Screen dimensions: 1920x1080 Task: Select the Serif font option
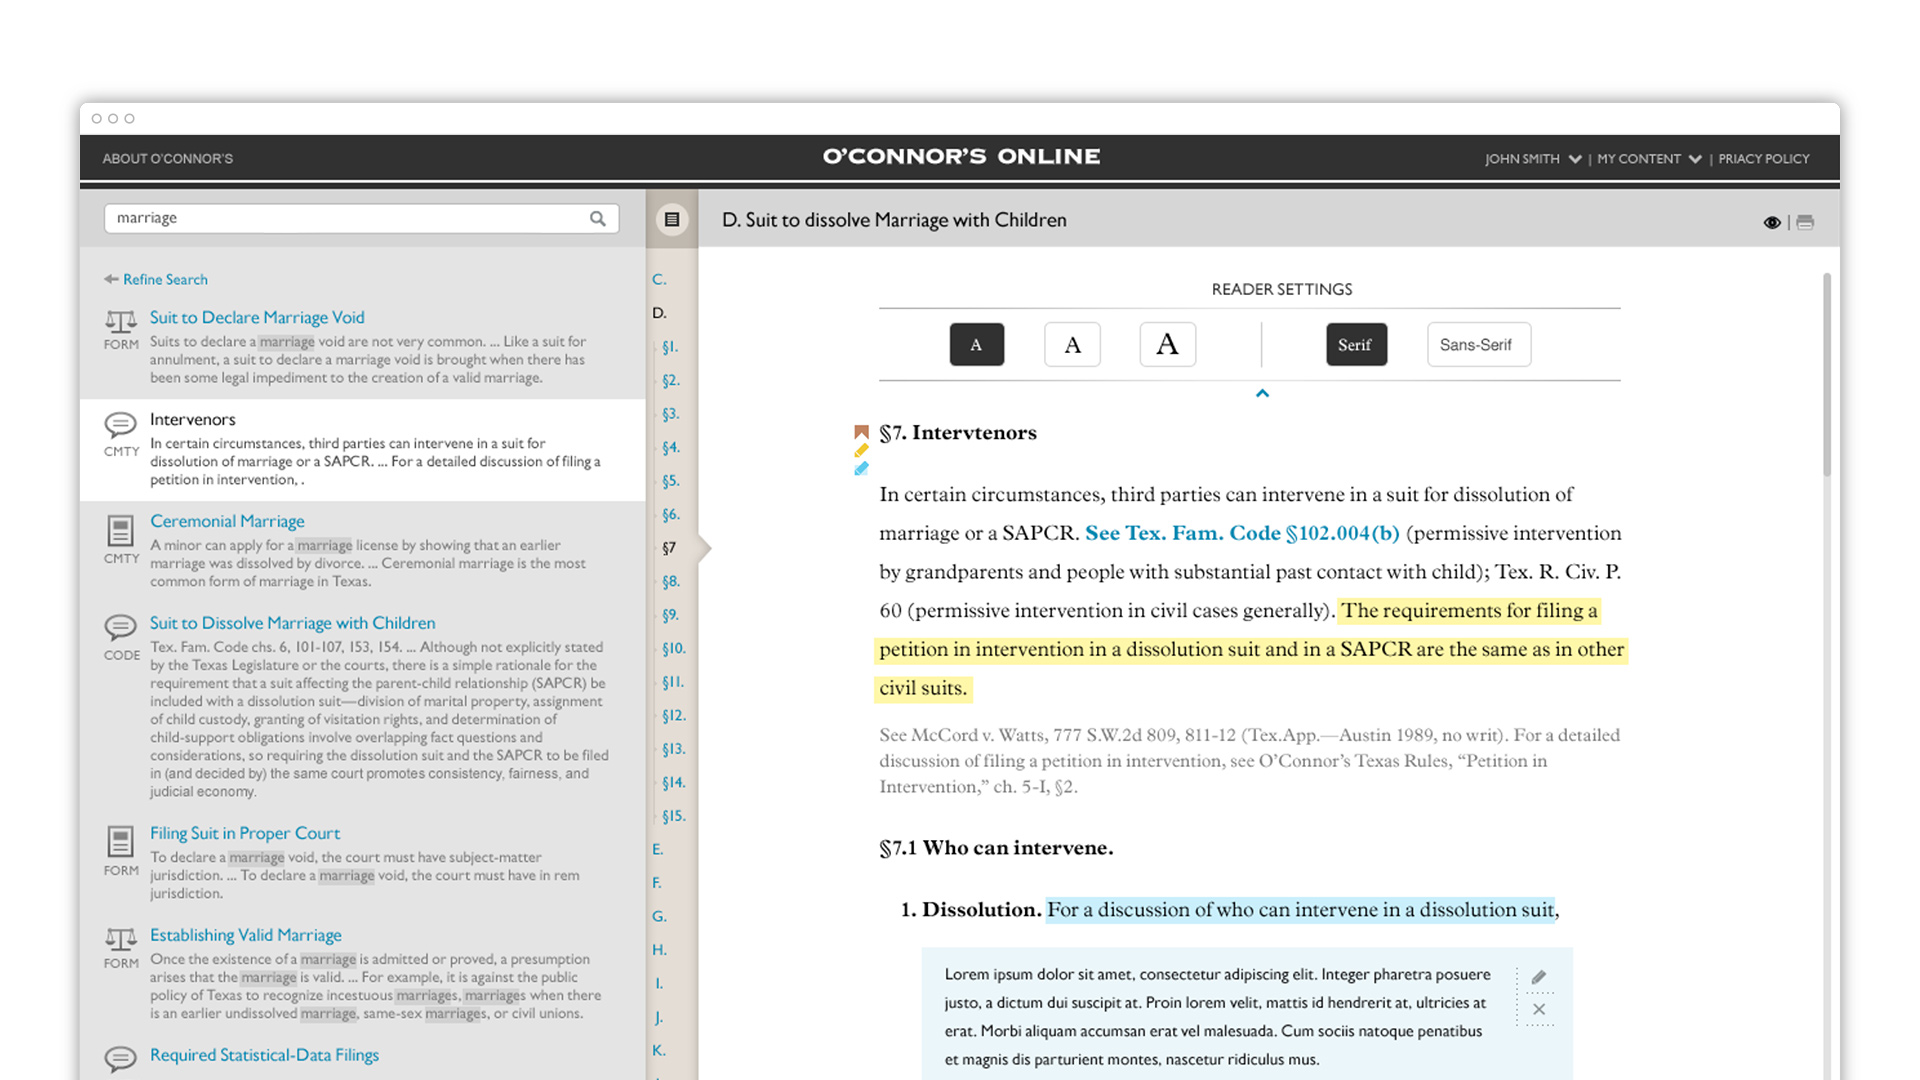1355,345
